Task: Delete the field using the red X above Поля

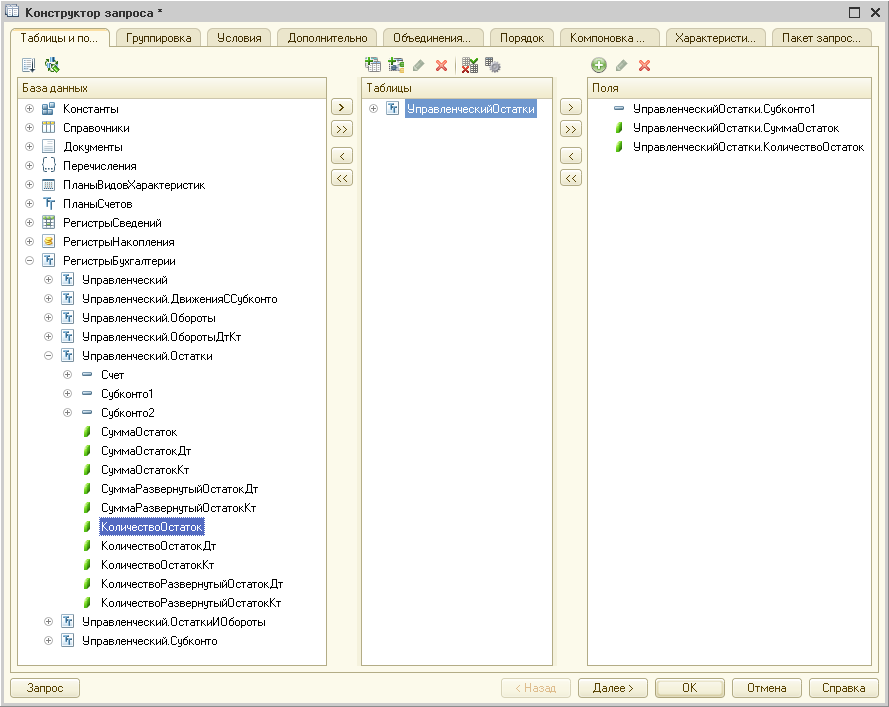Action: (x=645, y=65)
